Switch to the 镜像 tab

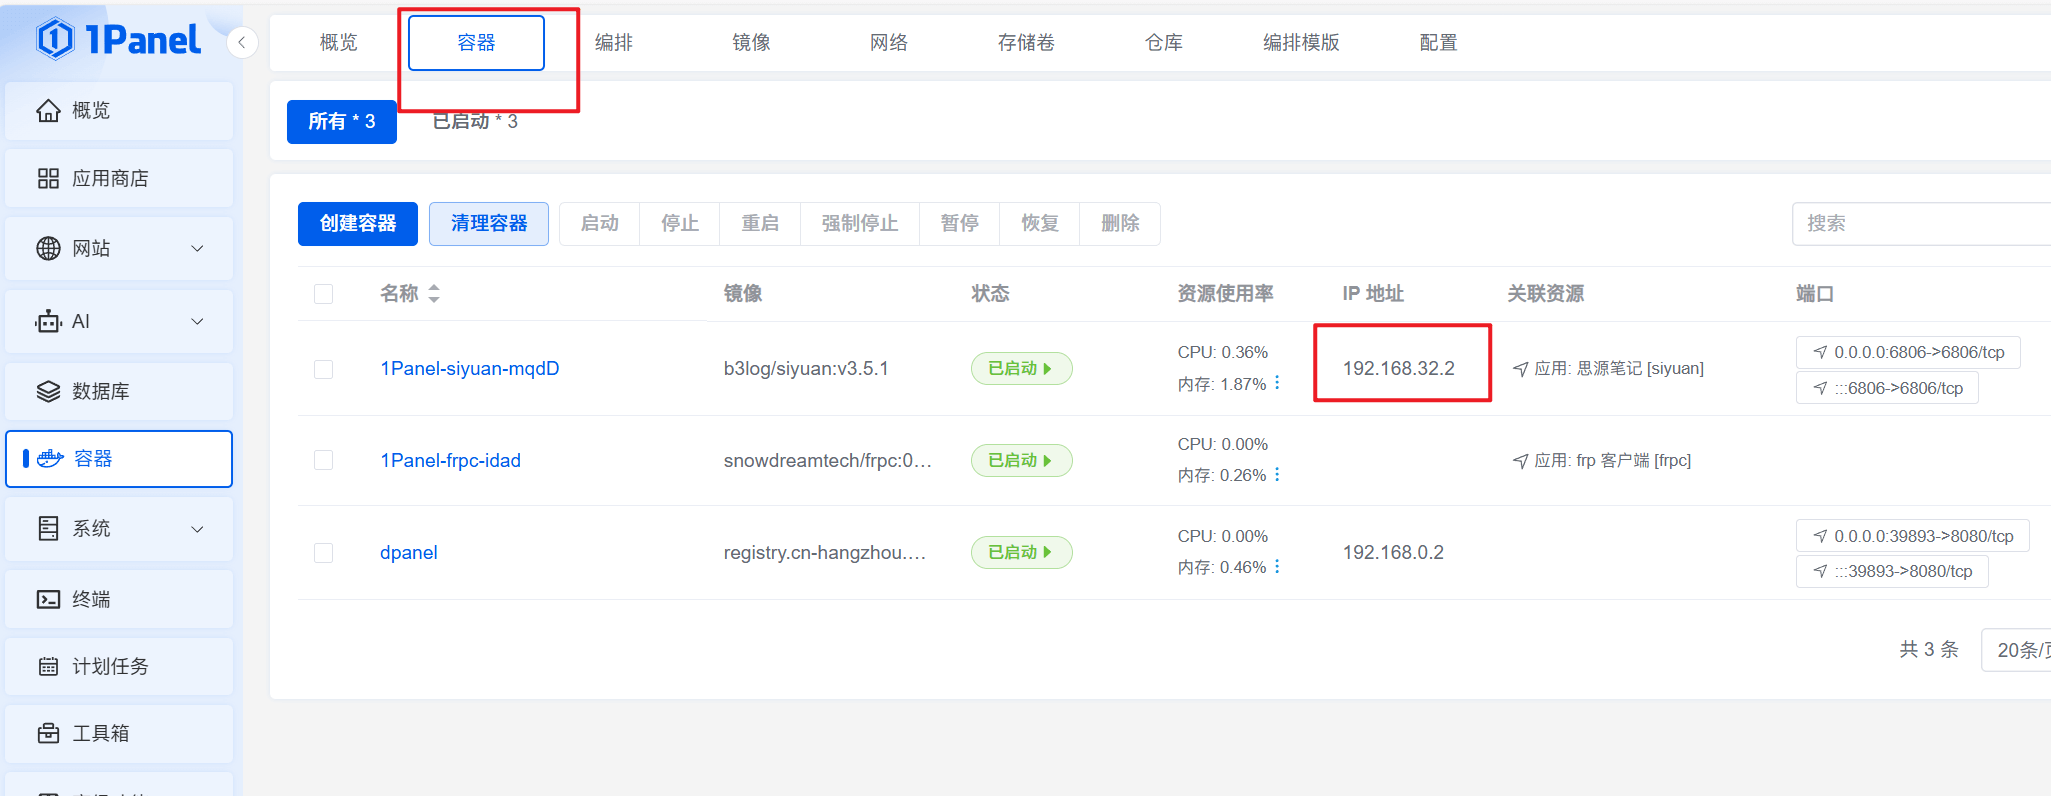(751, 43)
